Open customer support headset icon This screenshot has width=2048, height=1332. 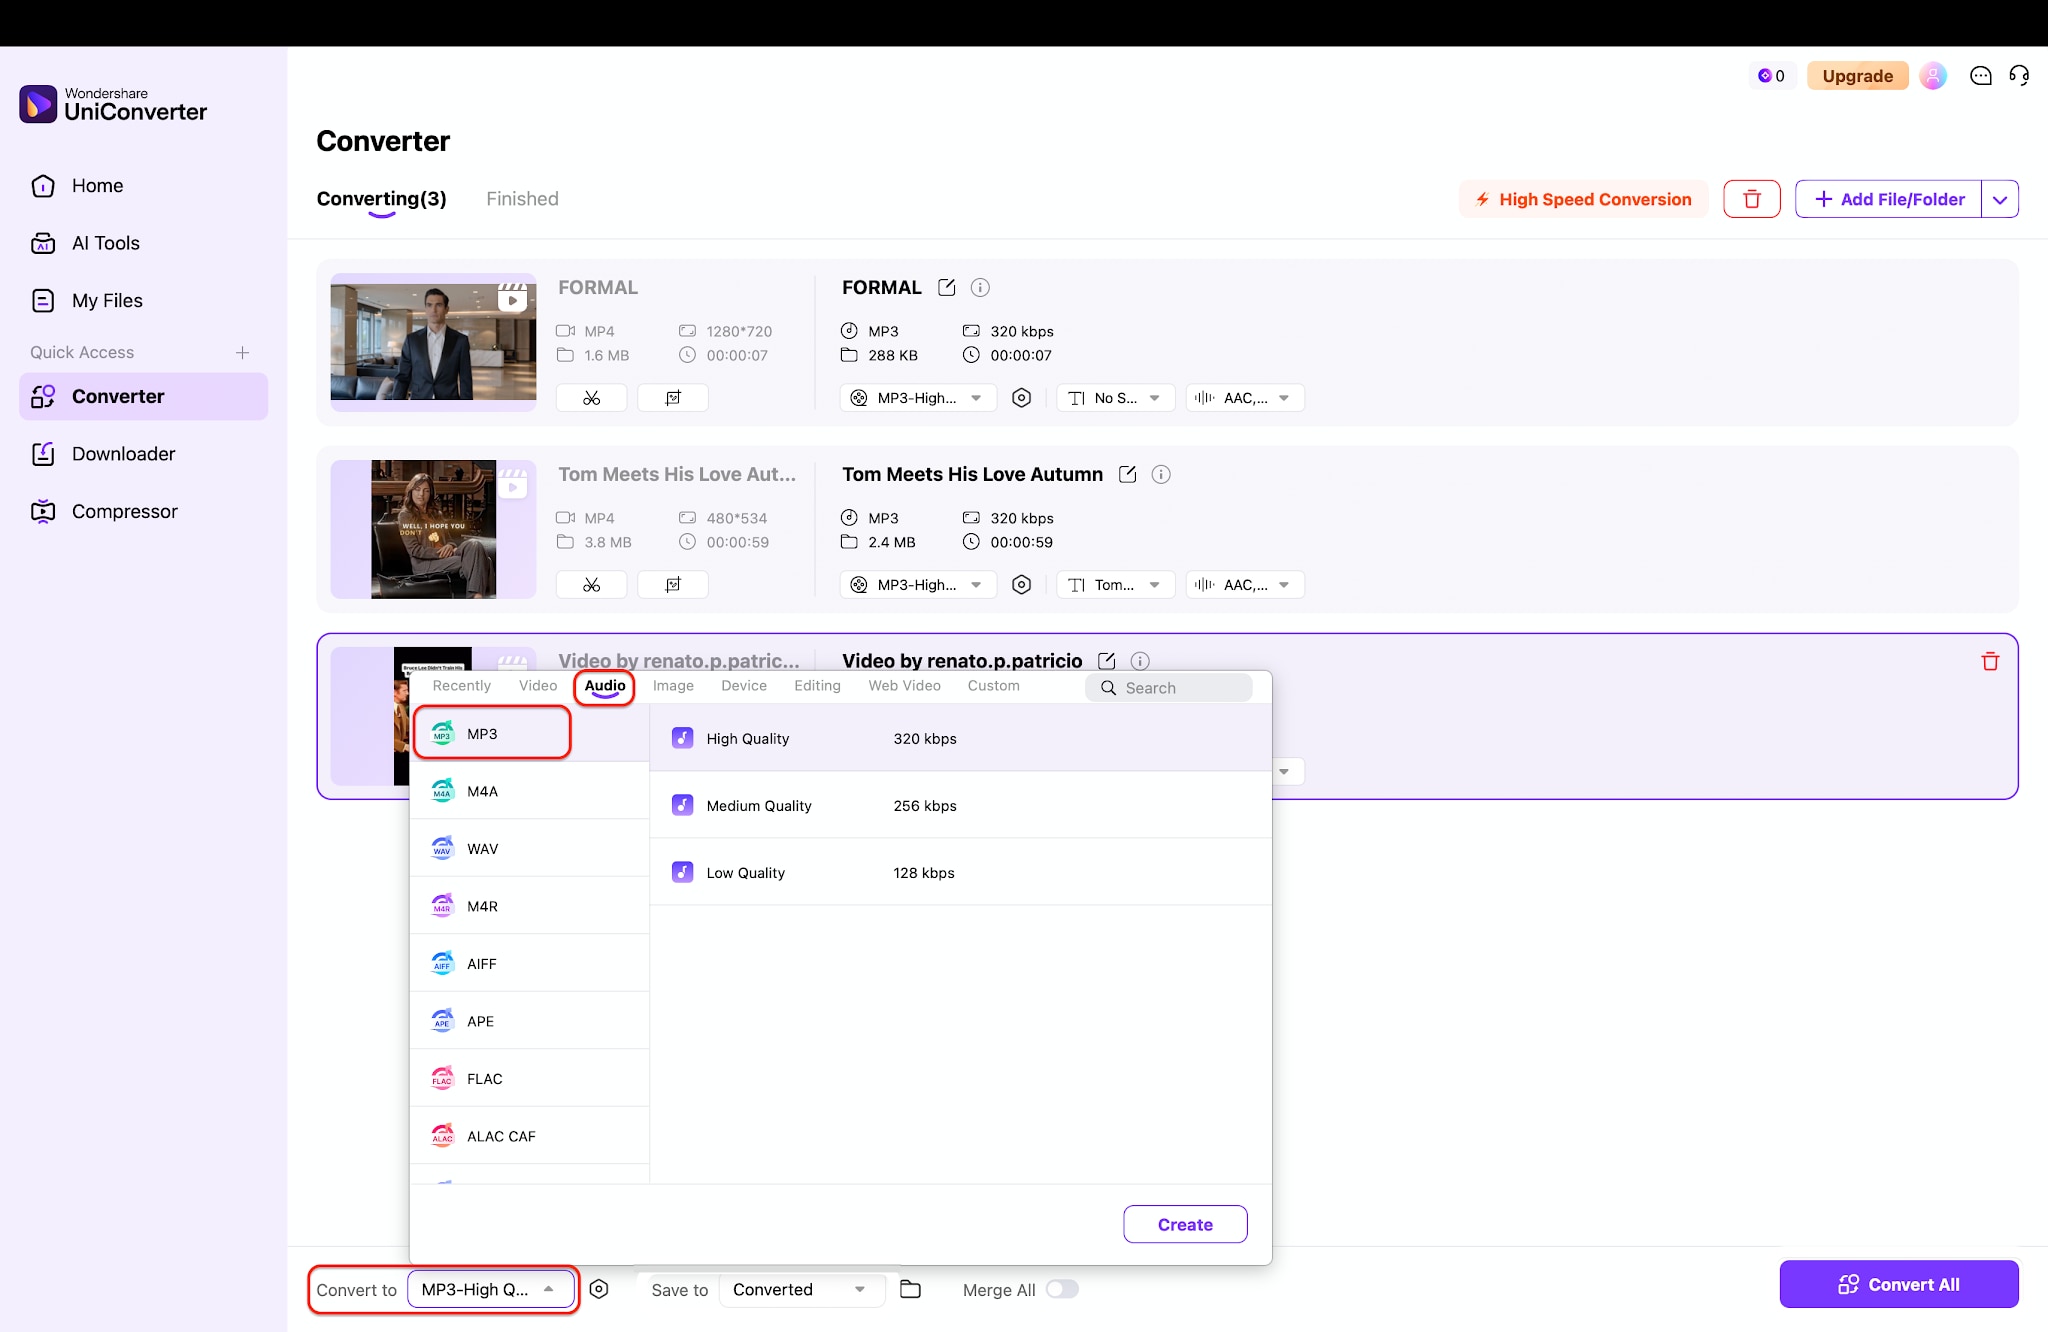pos(2019,76)
